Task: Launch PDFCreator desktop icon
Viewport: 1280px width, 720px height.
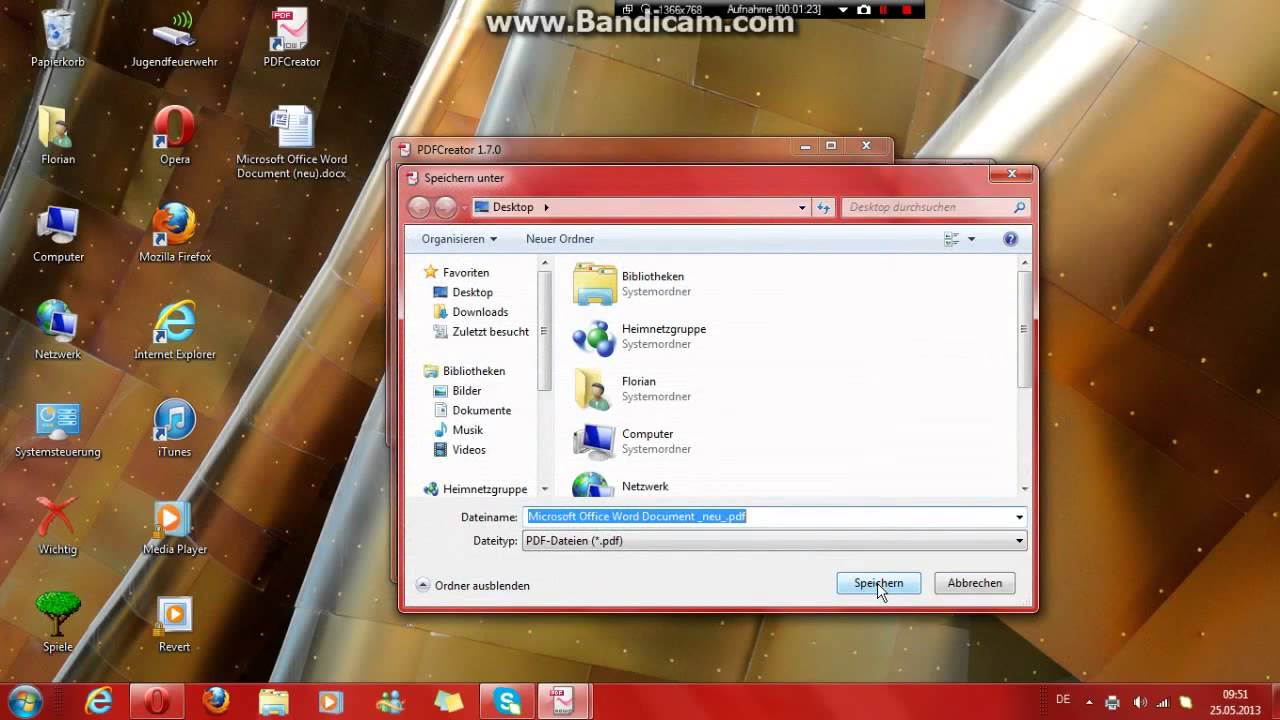Action: pyautogui.click(x=292, y=38)
